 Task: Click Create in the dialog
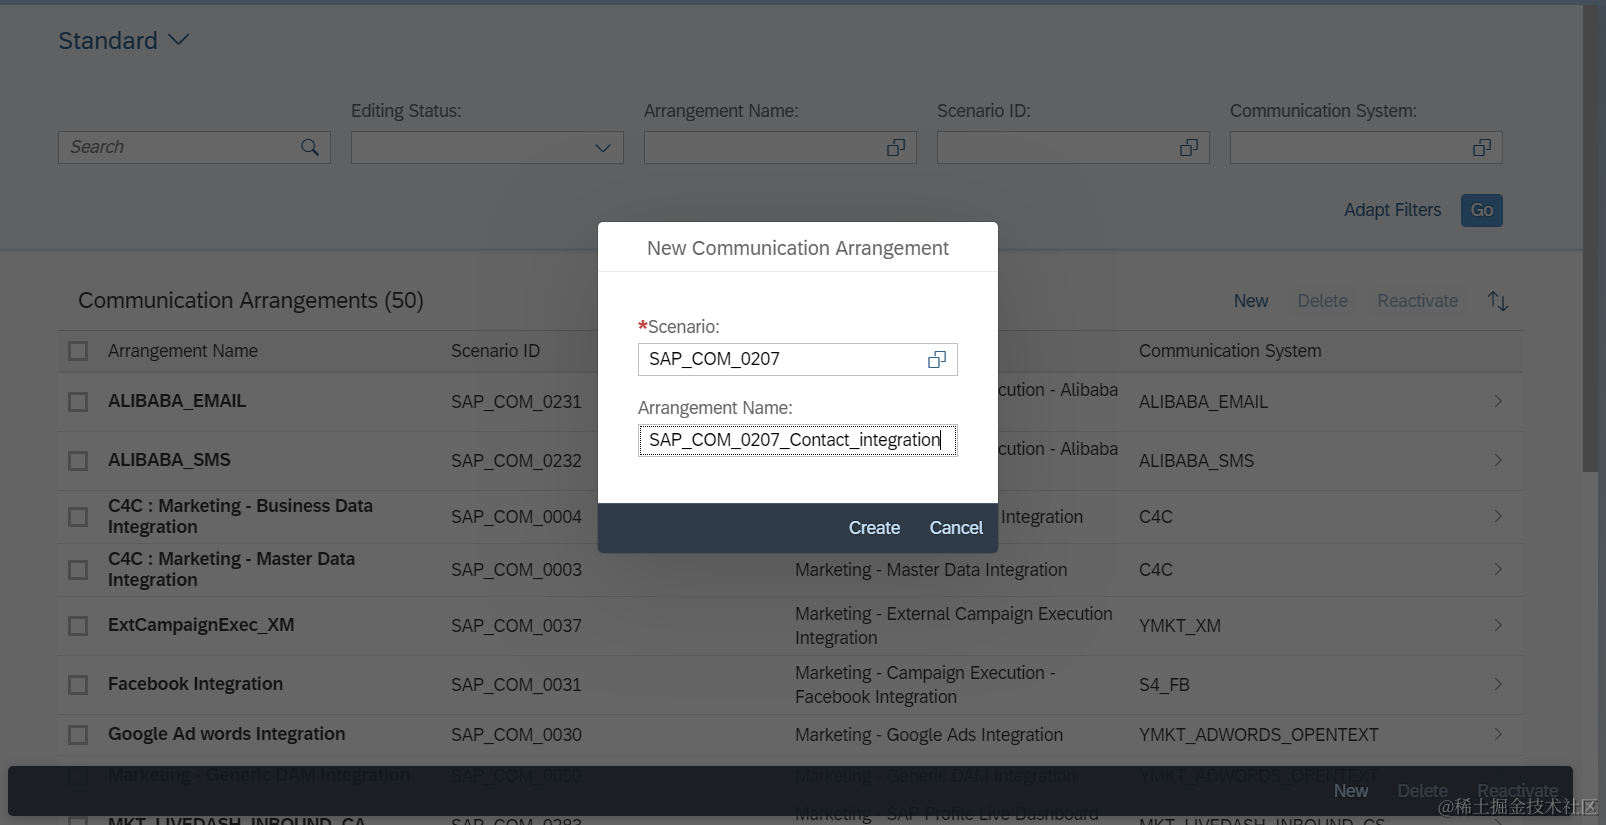pyautogui.click(x=874, y=528)
